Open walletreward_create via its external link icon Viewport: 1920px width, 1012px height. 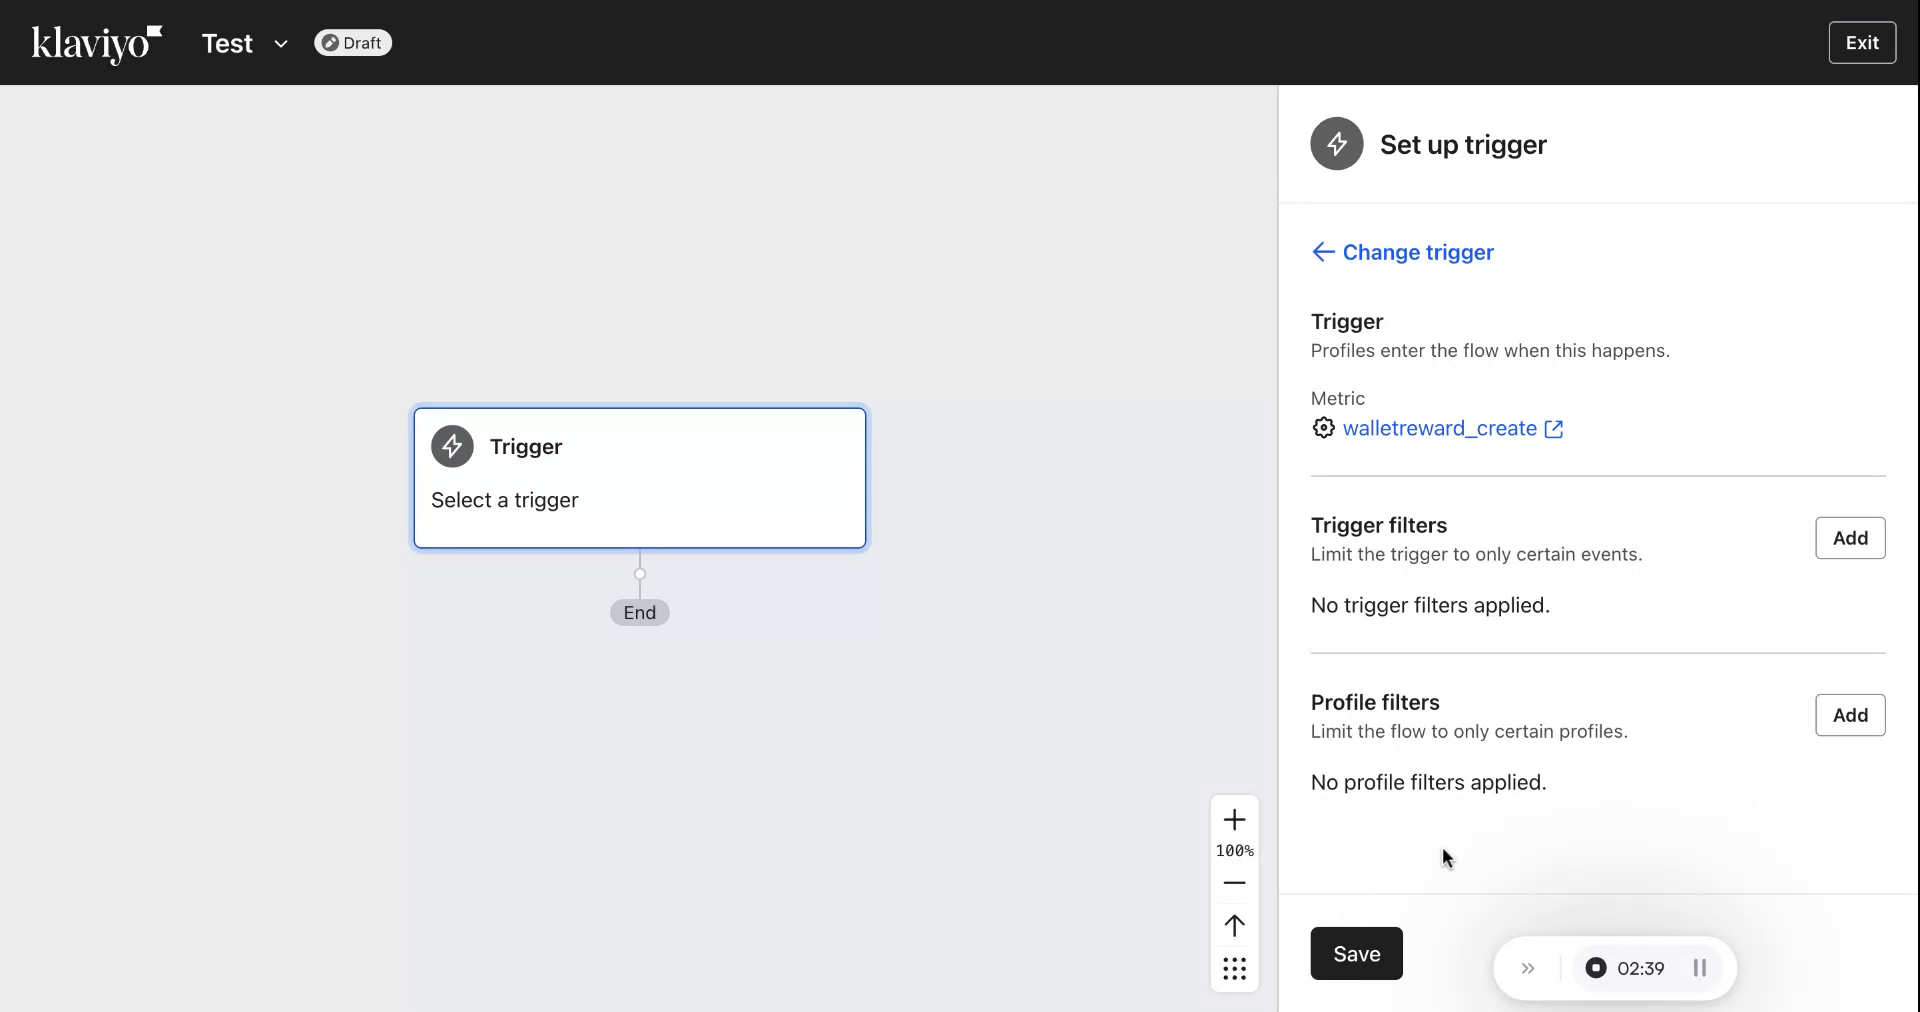coord(1555,428)
